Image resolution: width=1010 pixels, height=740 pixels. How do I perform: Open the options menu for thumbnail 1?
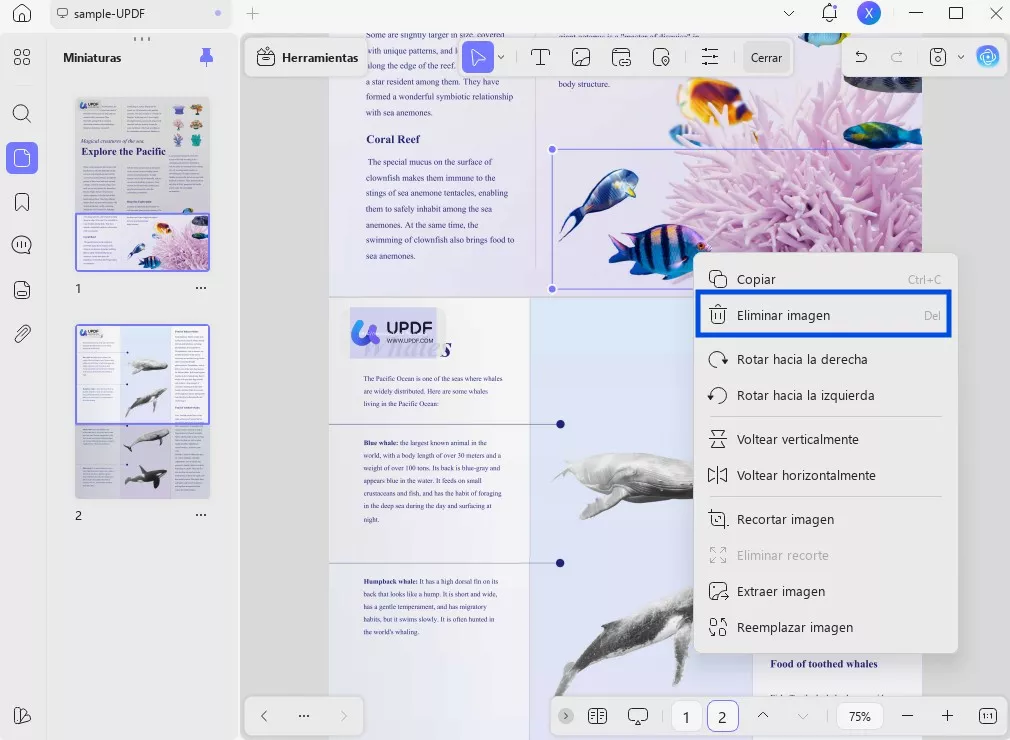(201, 288)
